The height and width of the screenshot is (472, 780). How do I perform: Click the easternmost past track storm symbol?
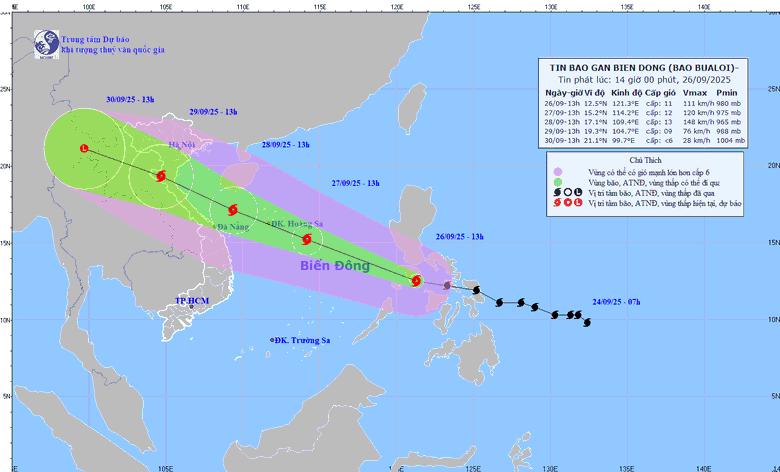pos(587,321)
